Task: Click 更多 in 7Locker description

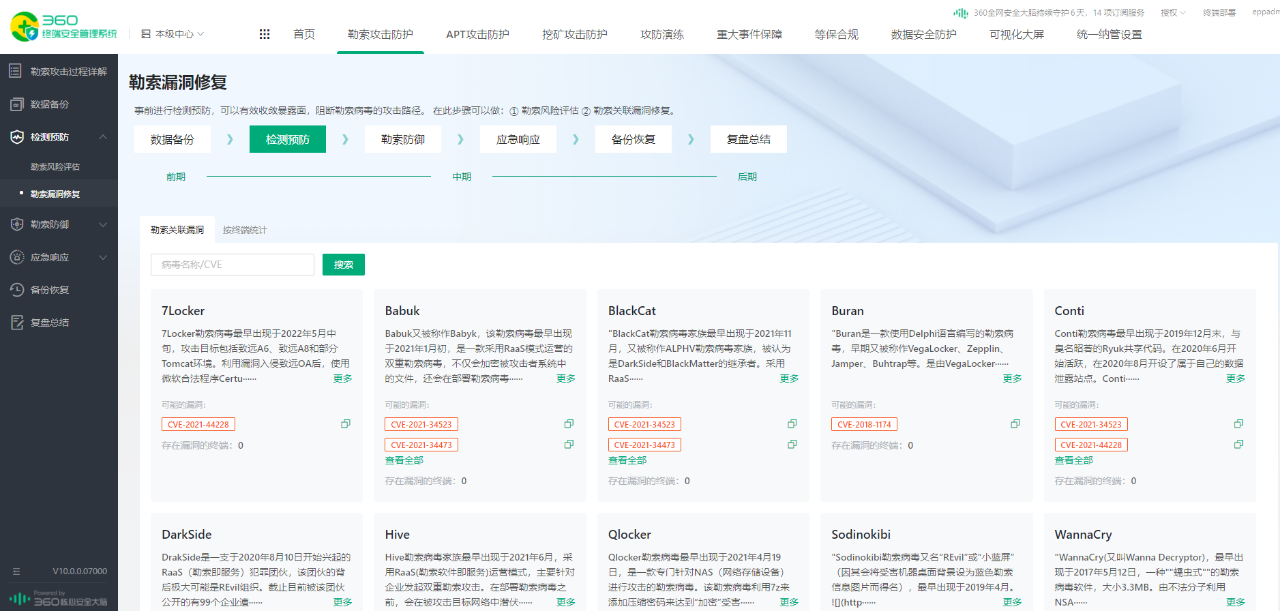Action: point(343,379)
